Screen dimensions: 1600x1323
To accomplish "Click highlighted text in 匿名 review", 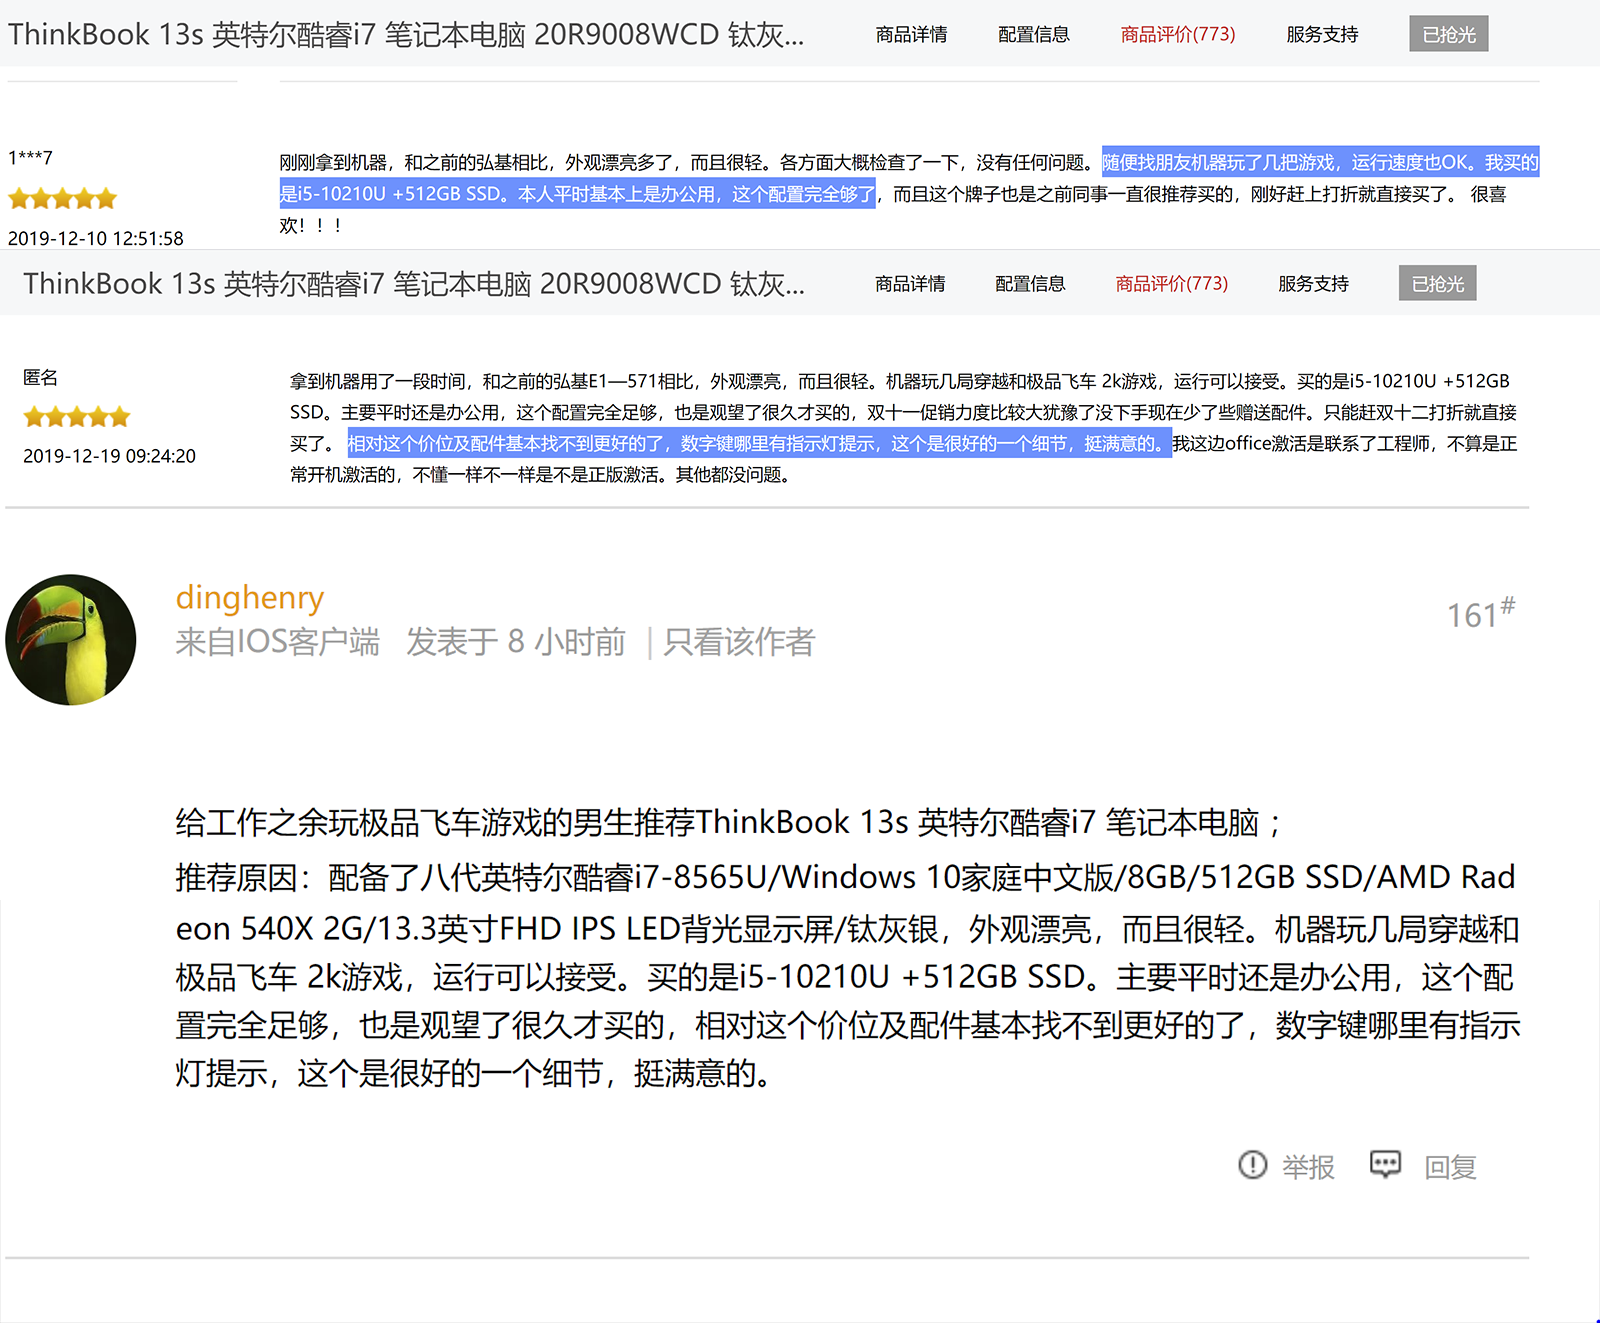I will pyautogui.click(x=759, y=443).
